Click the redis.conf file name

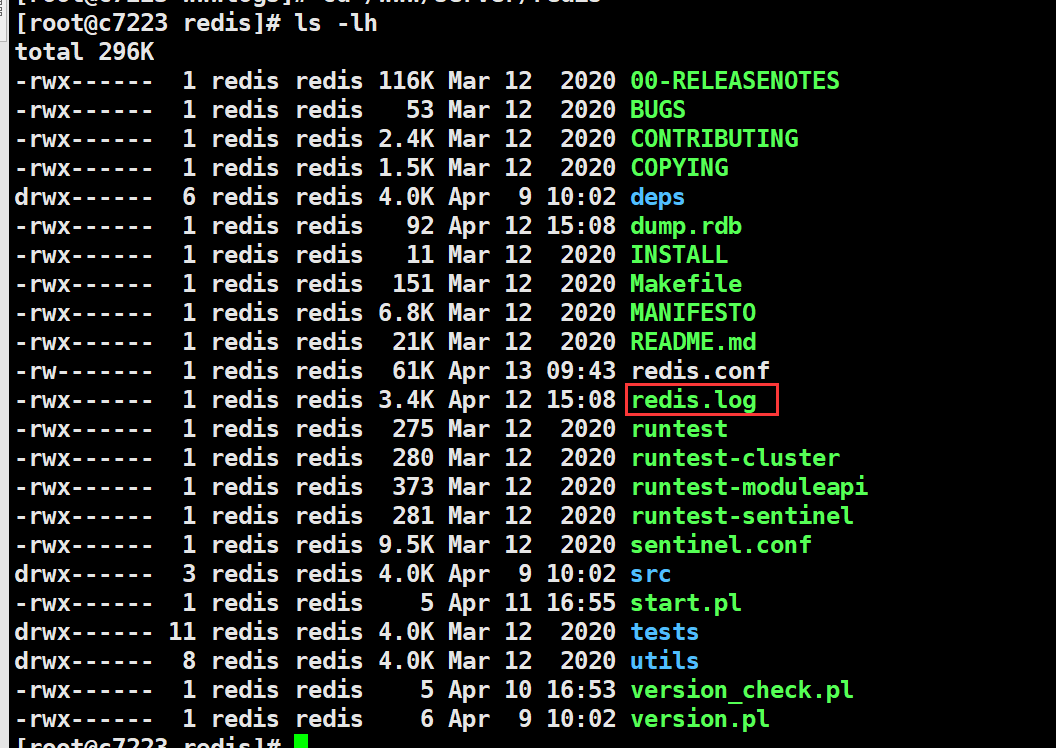pyautogui.click(x=700, y=370)
